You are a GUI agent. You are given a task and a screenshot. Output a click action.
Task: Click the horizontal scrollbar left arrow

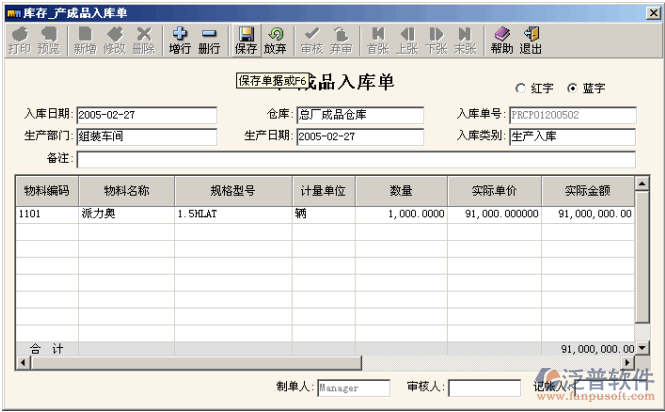click(x=21, y=362)
